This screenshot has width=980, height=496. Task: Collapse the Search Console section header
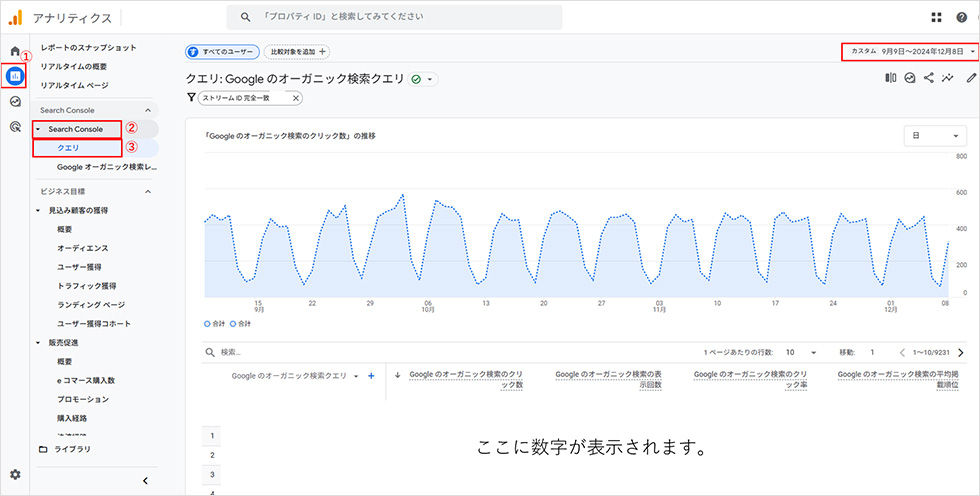[x=148, y=110]
